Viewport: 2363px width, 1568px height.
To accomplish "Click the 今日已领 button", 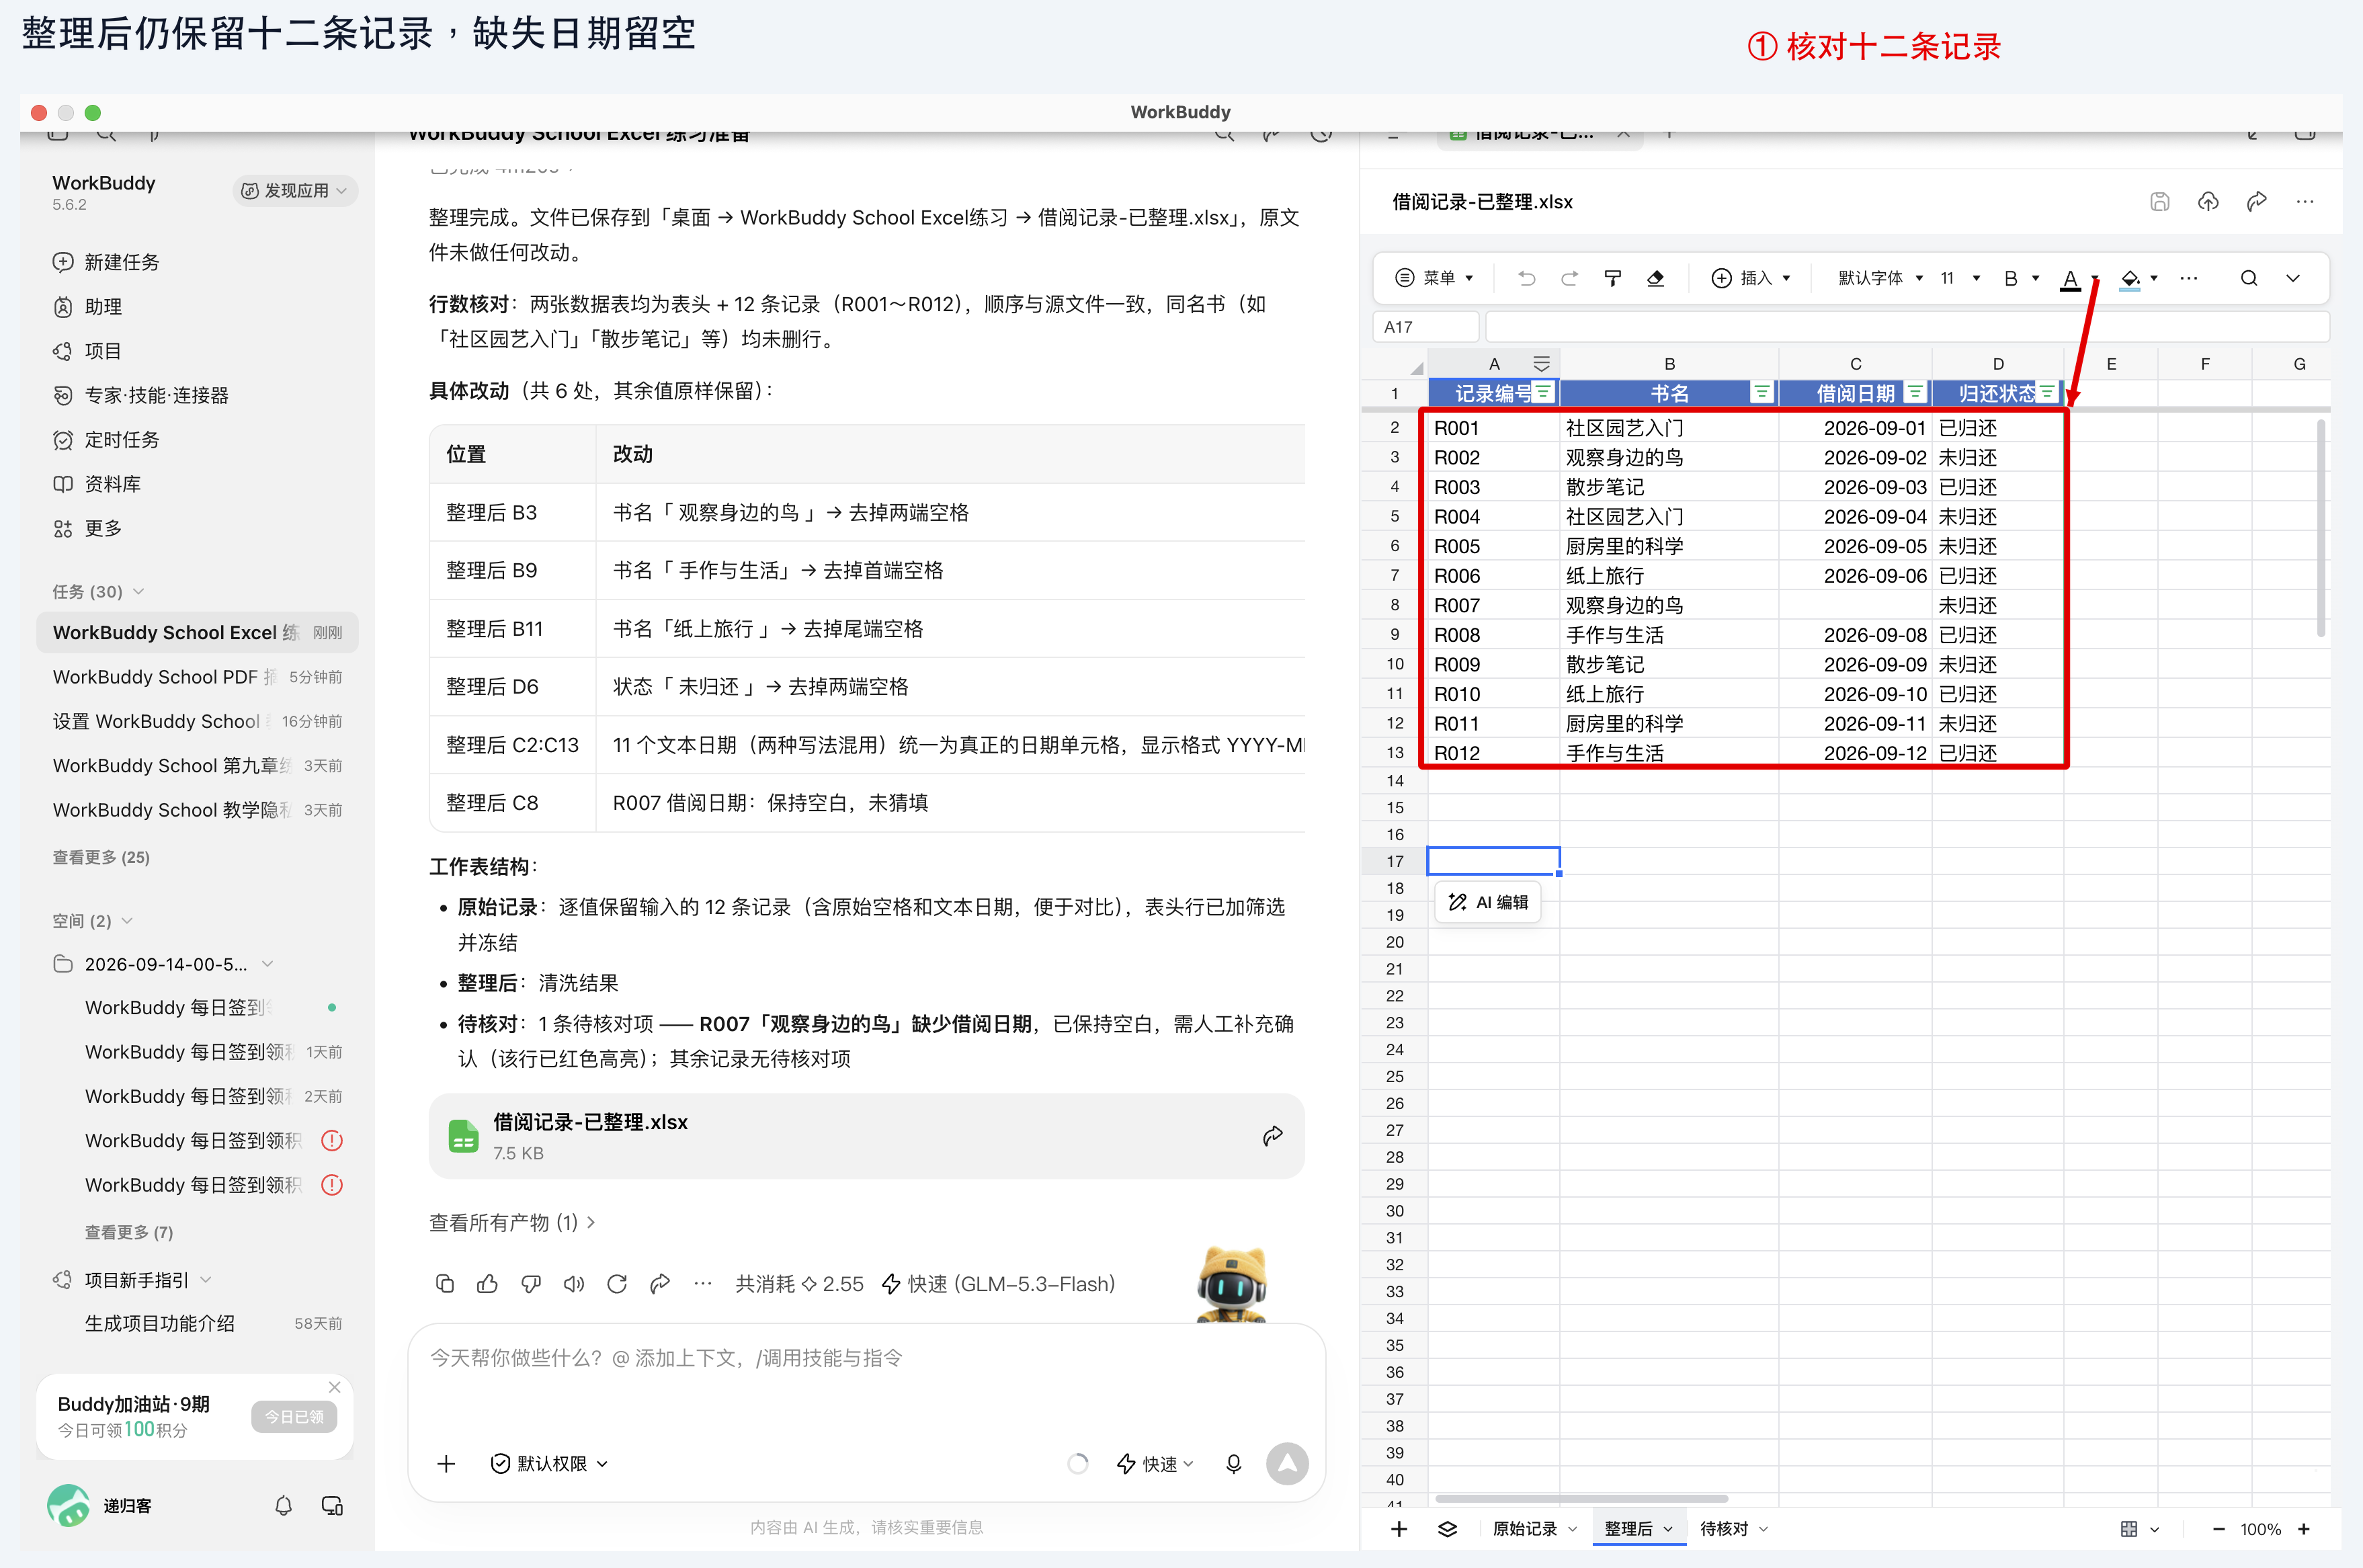I will [294, 1417].
